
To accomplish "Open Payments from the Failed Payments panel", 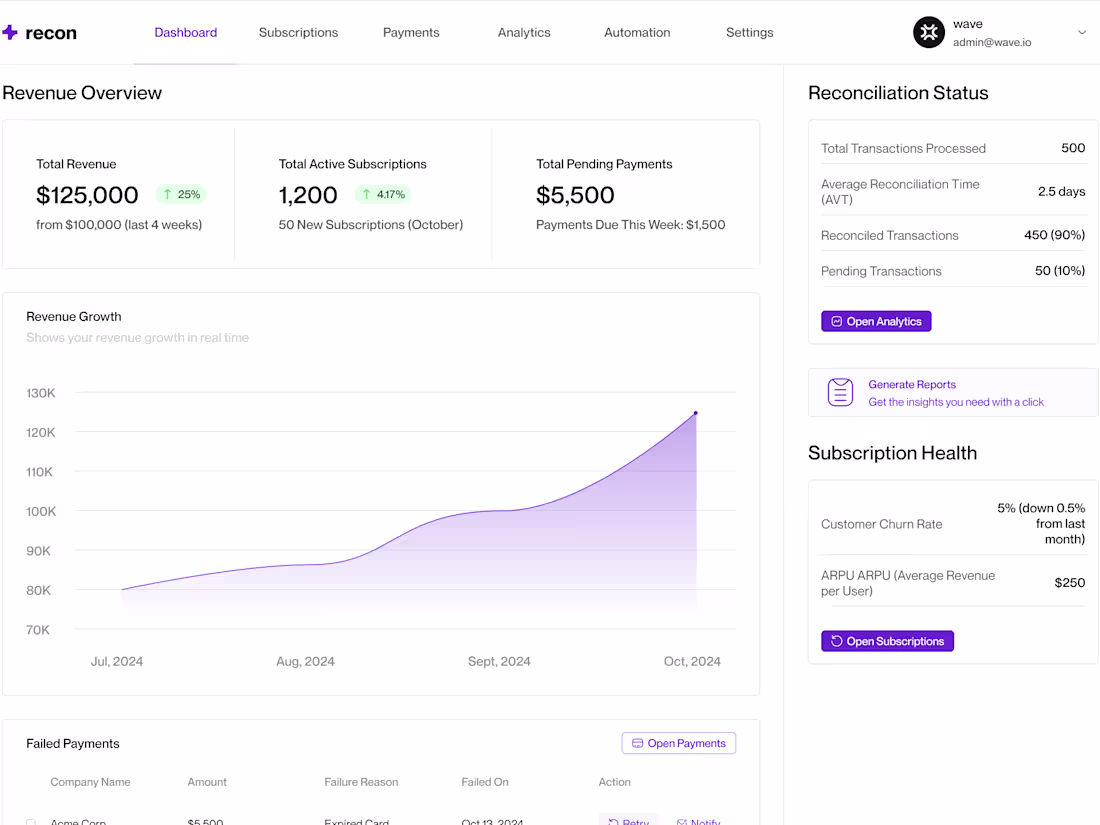I will [x=679, y=743].
